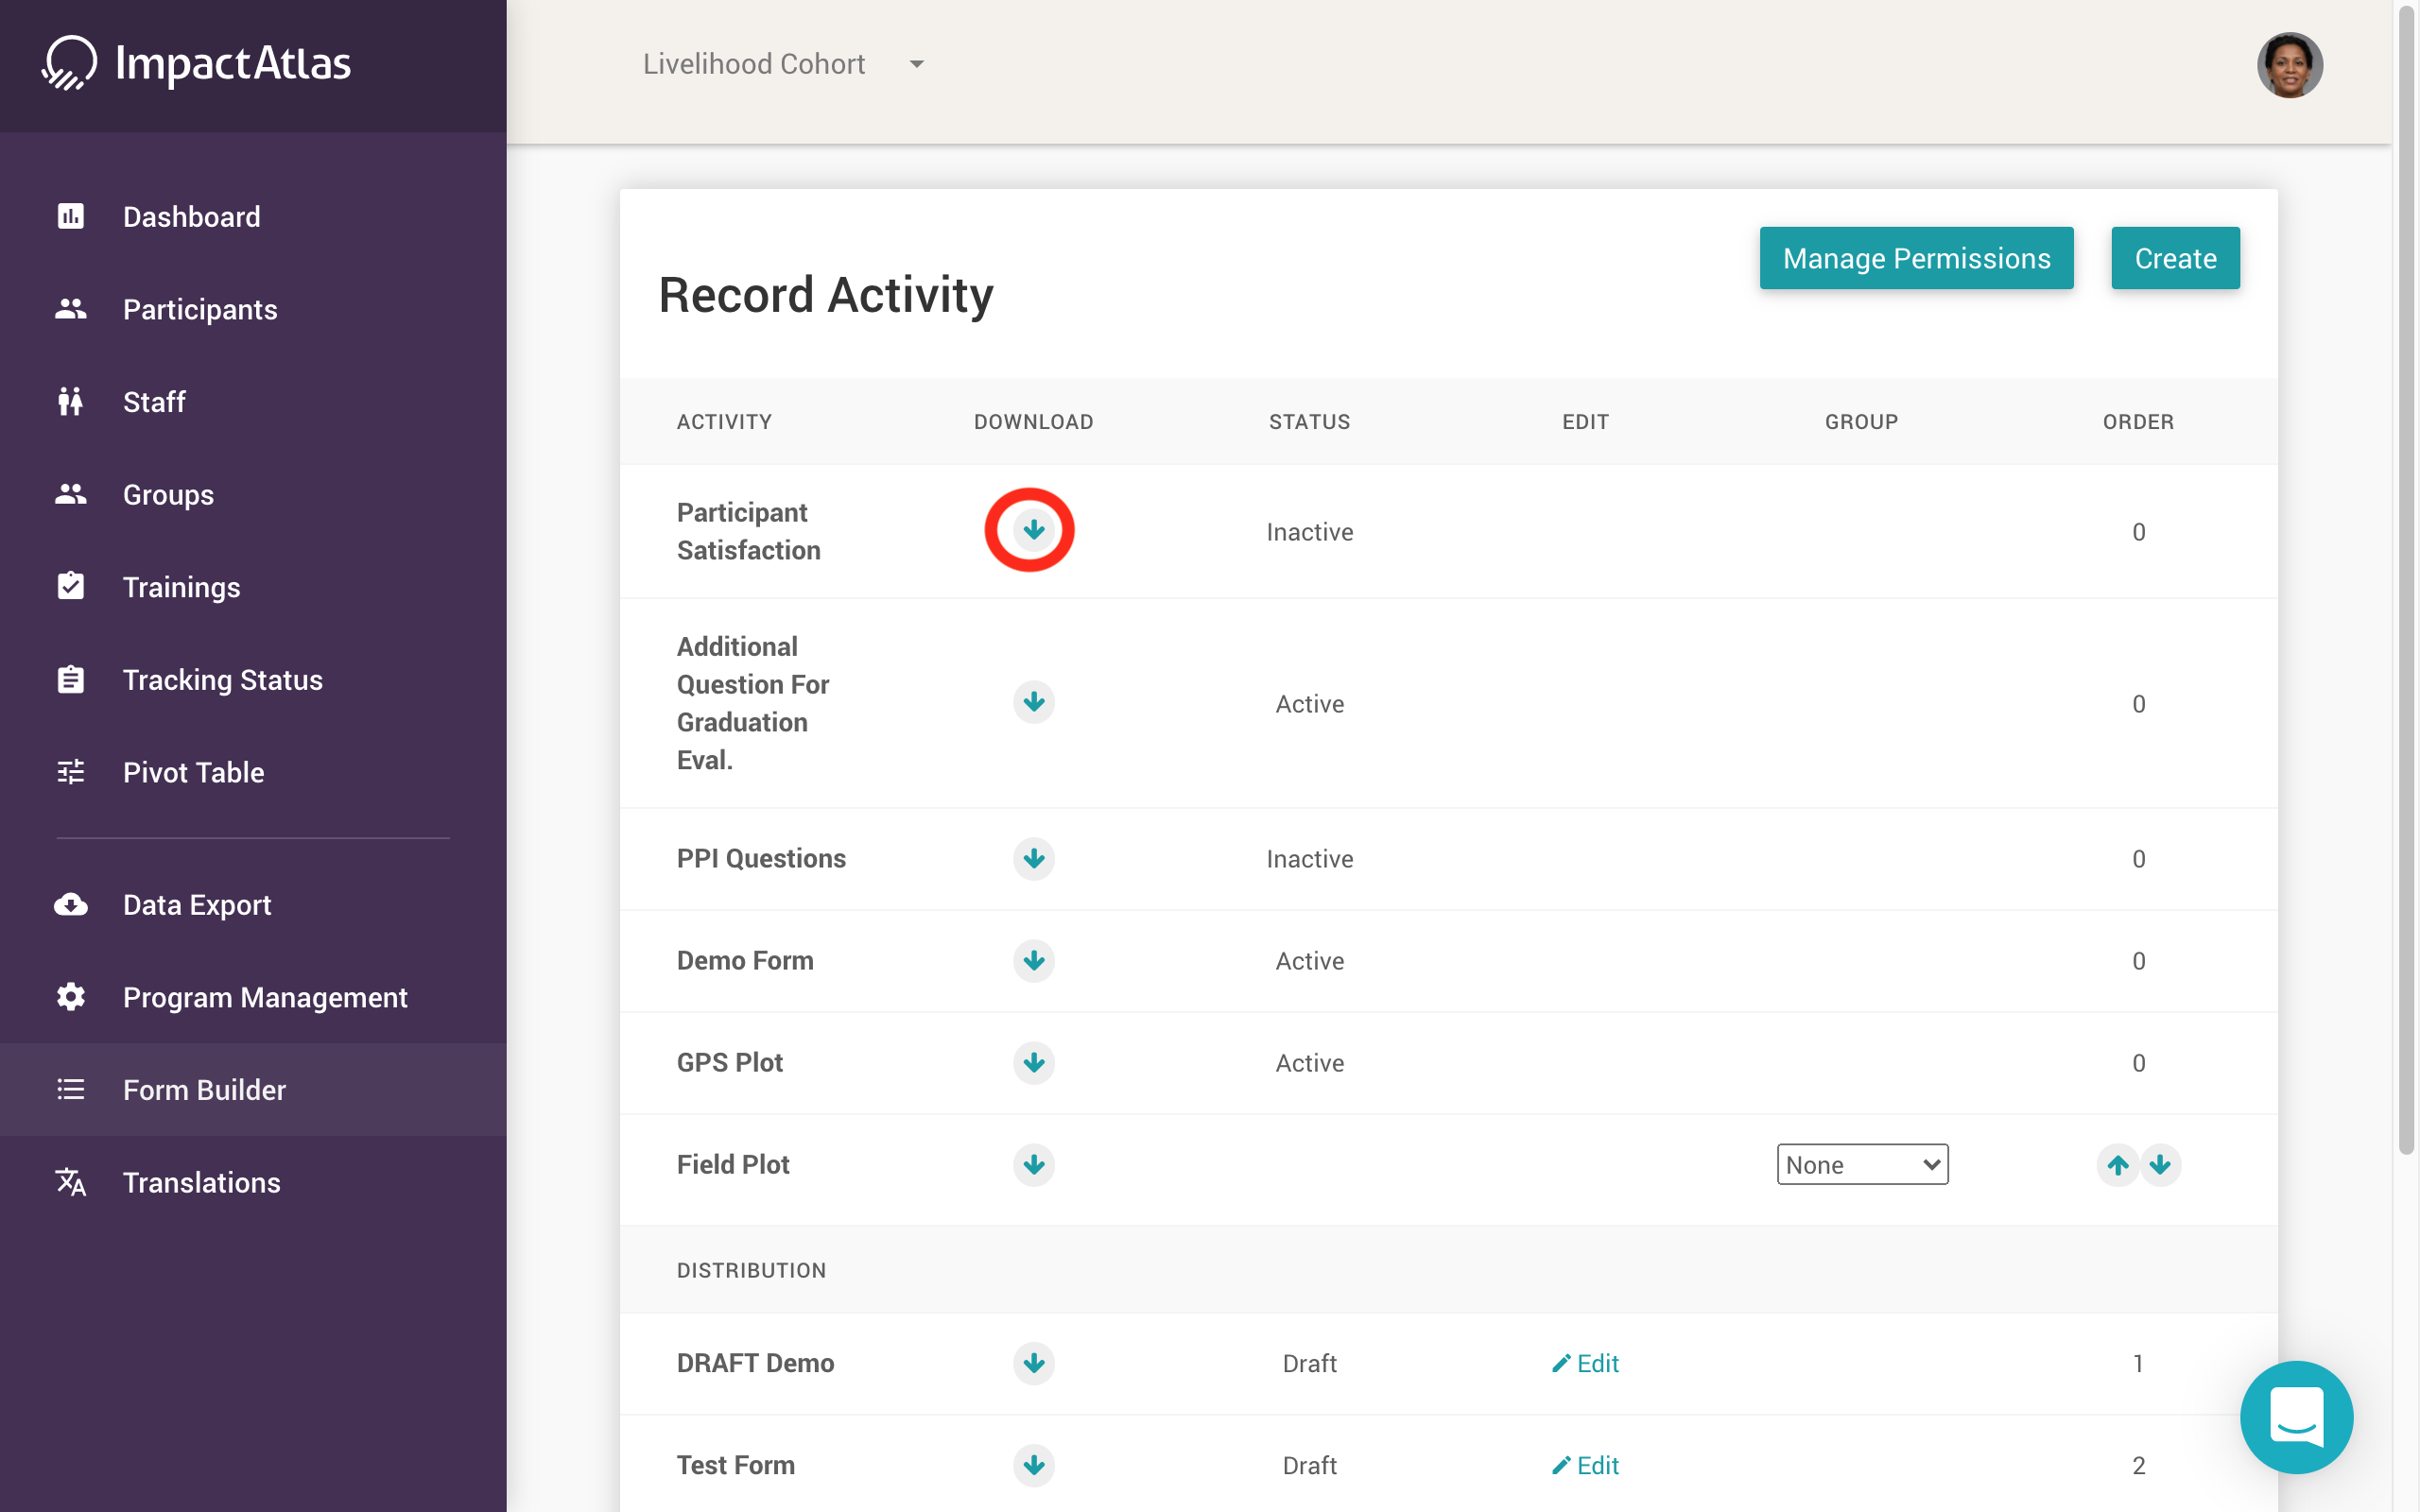Open the Field Plot group dropdown
The image size is (2420, 1512).
[x=1862, y=1165]
